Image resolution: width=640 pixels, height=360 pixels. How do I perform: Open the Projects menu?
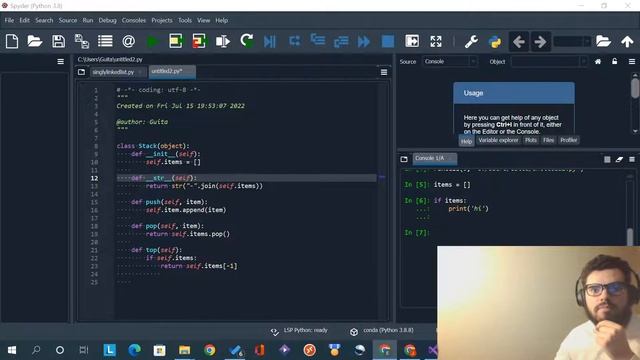pos(162,20)
